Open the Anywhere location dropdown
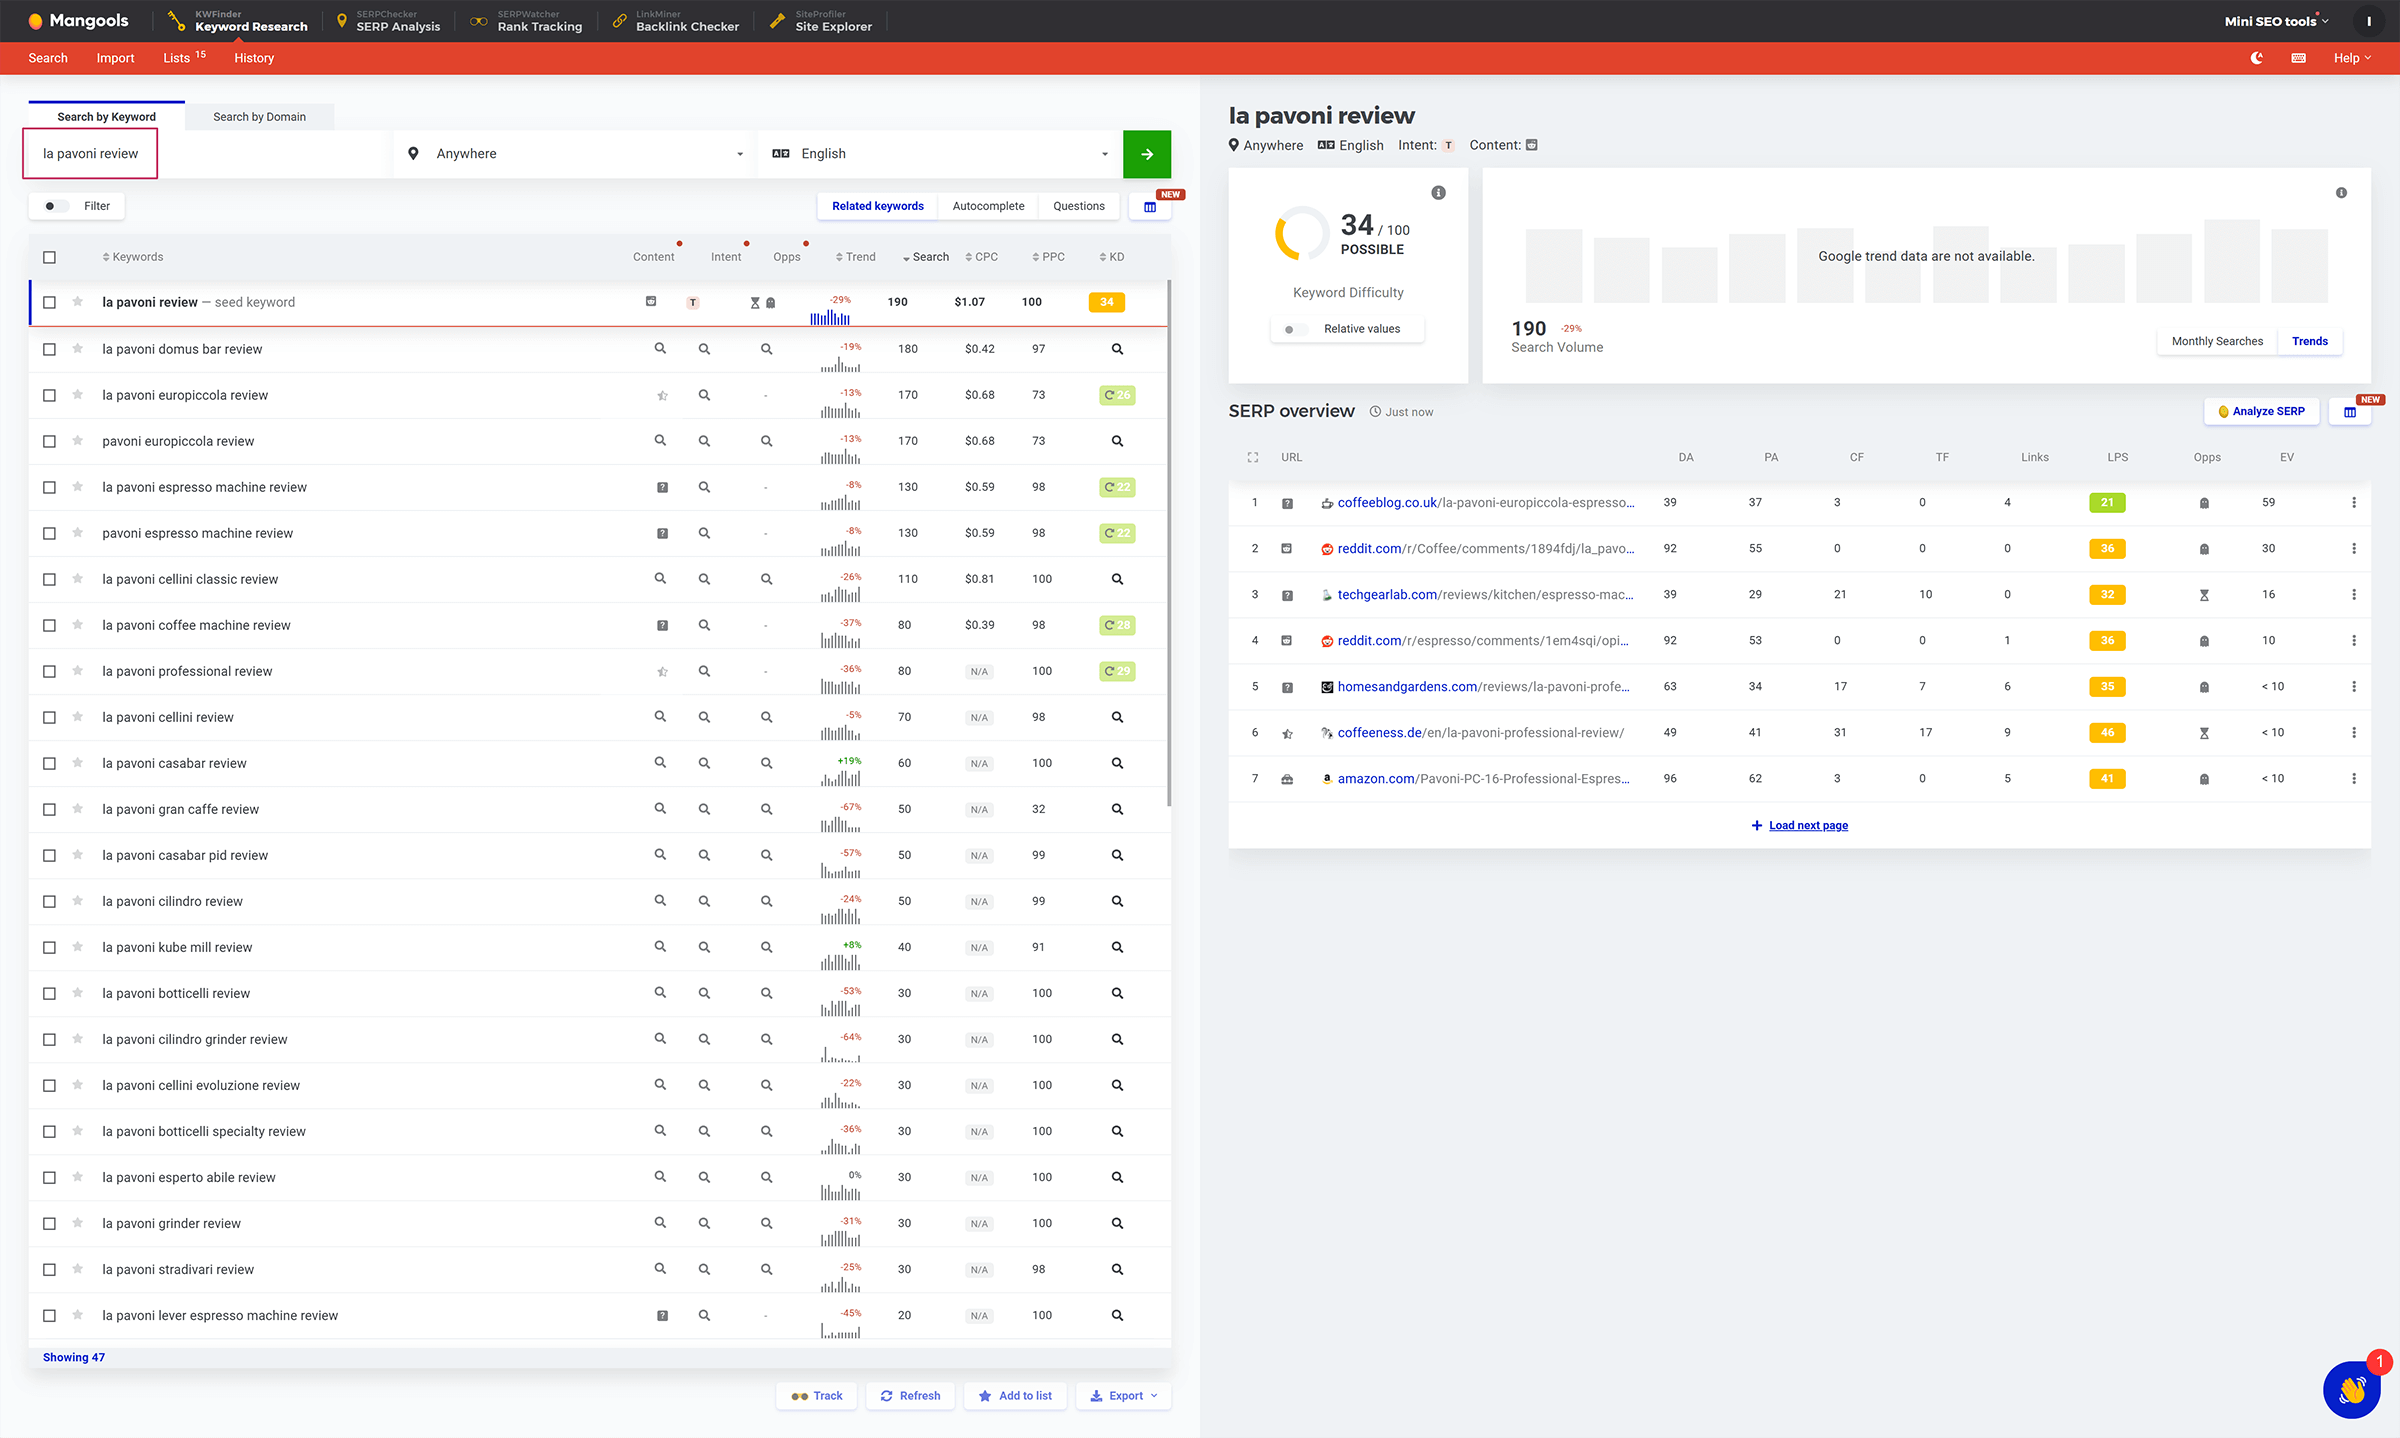 (x=574, y=154)
